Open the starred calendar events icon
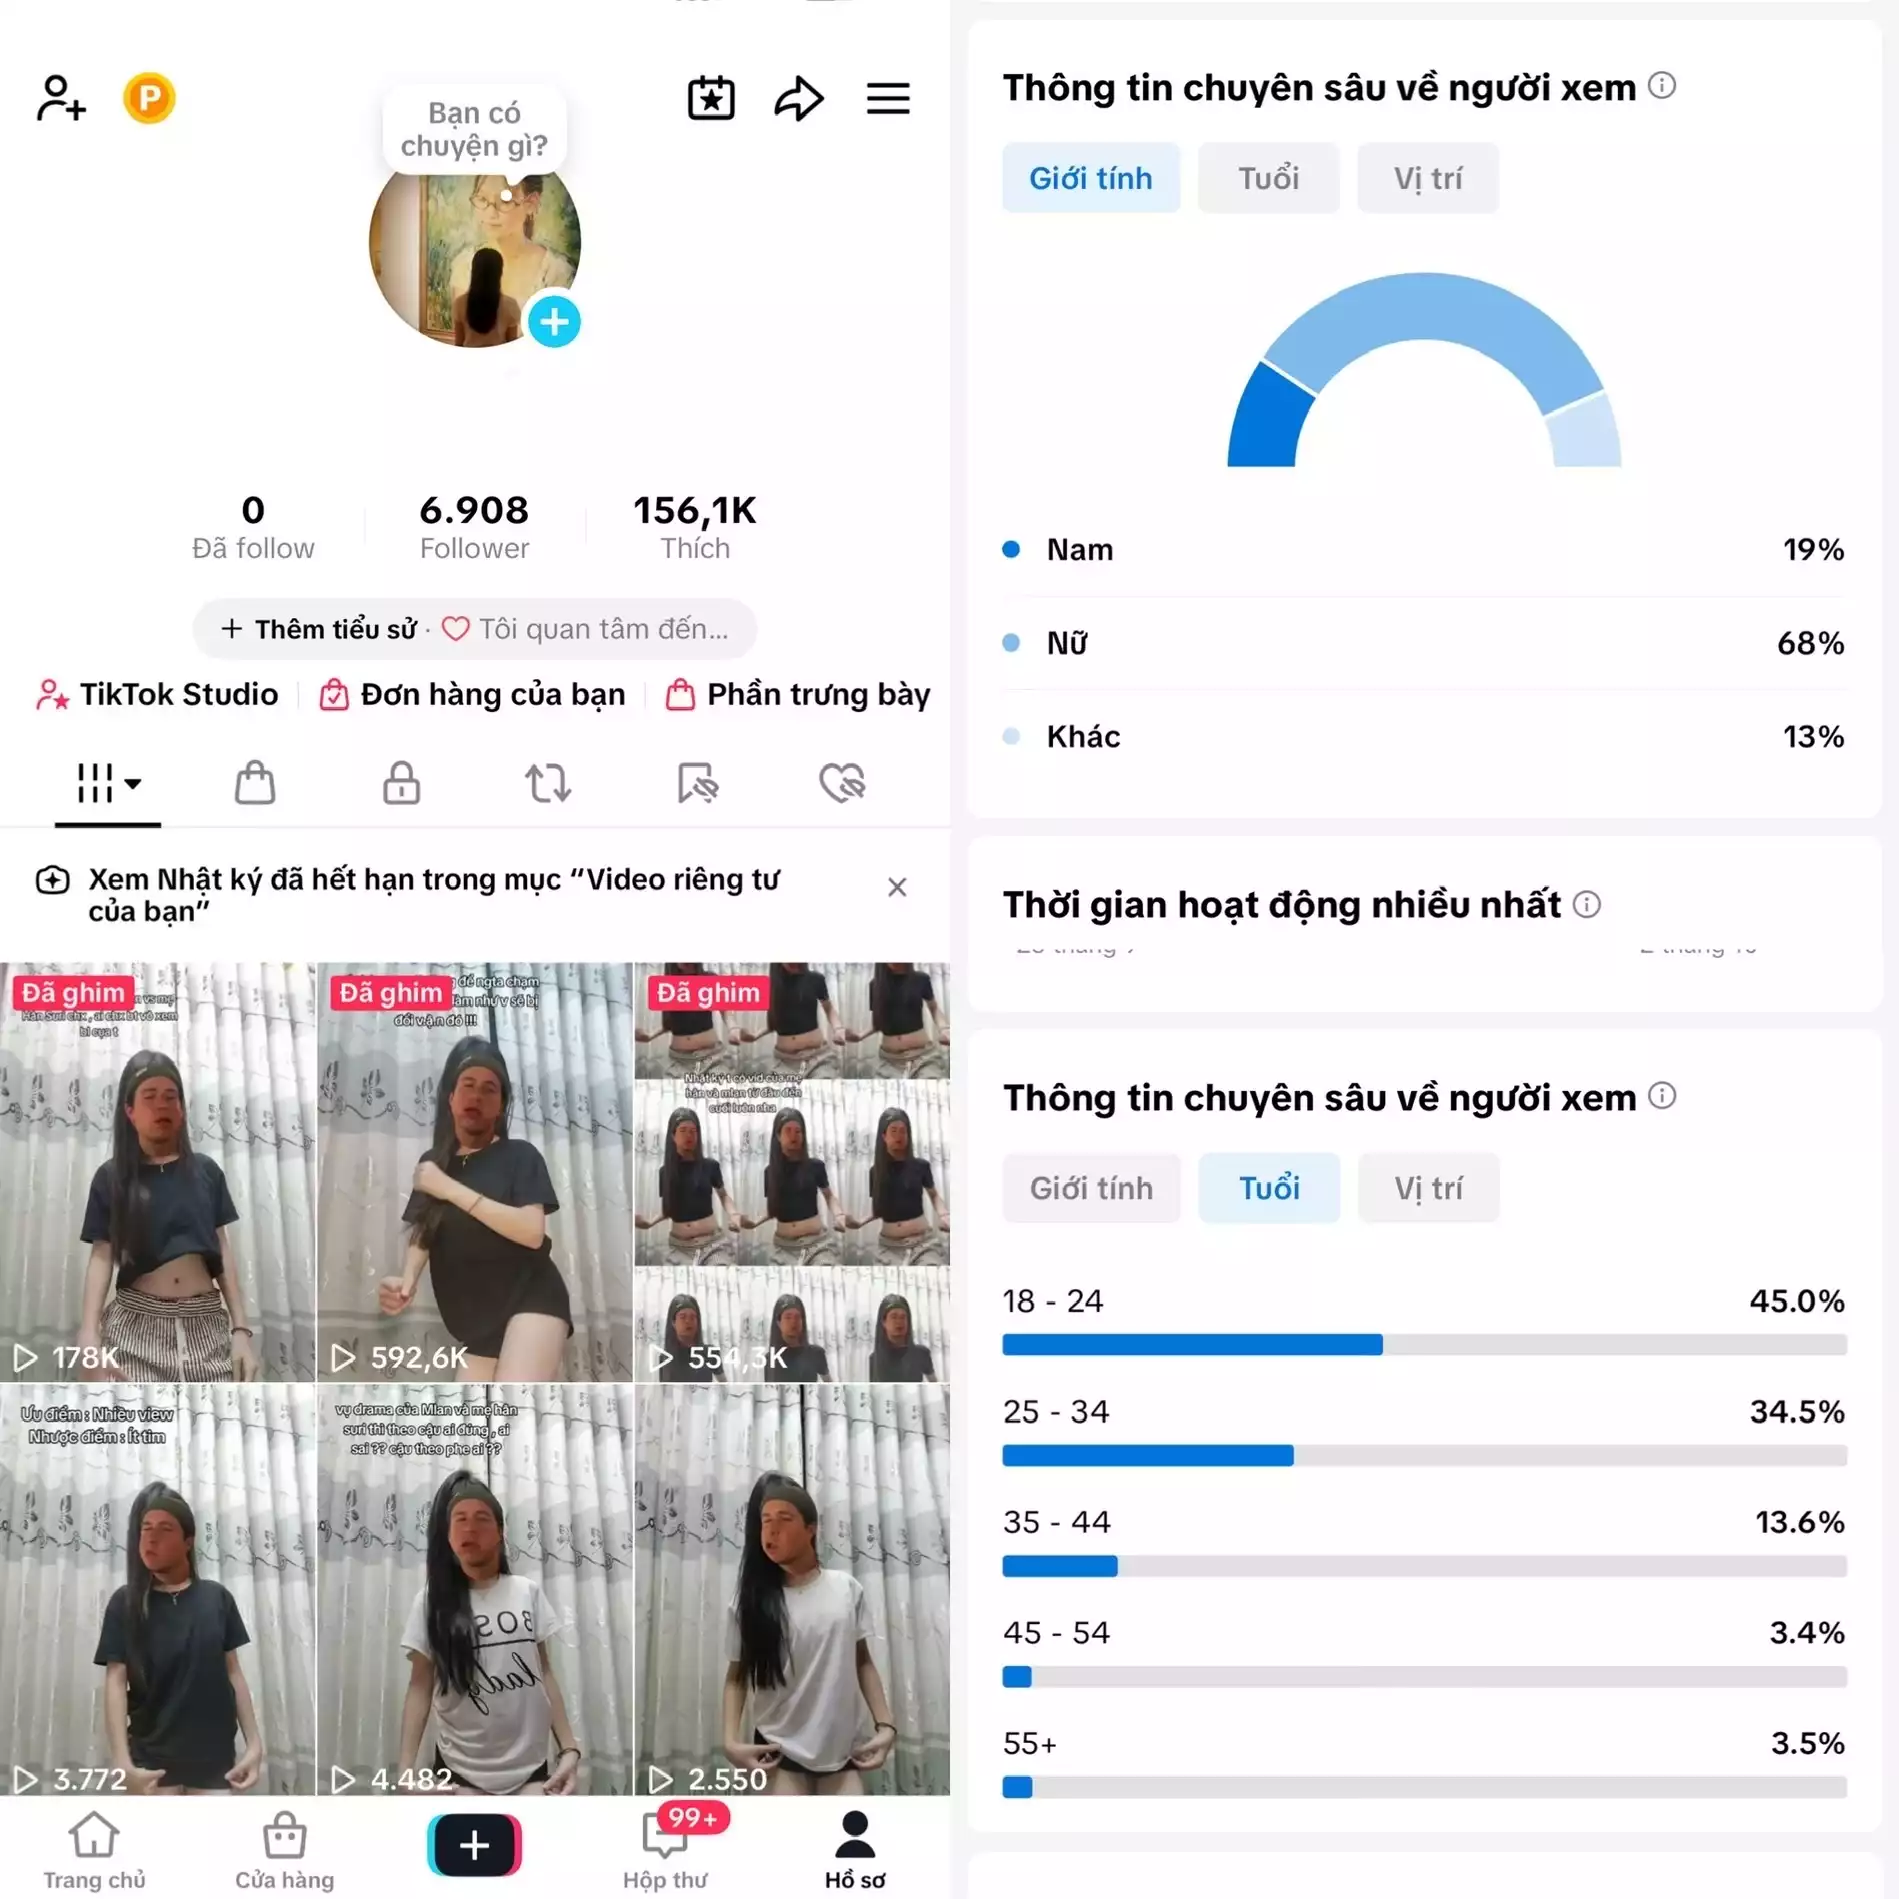 point(711,98)
